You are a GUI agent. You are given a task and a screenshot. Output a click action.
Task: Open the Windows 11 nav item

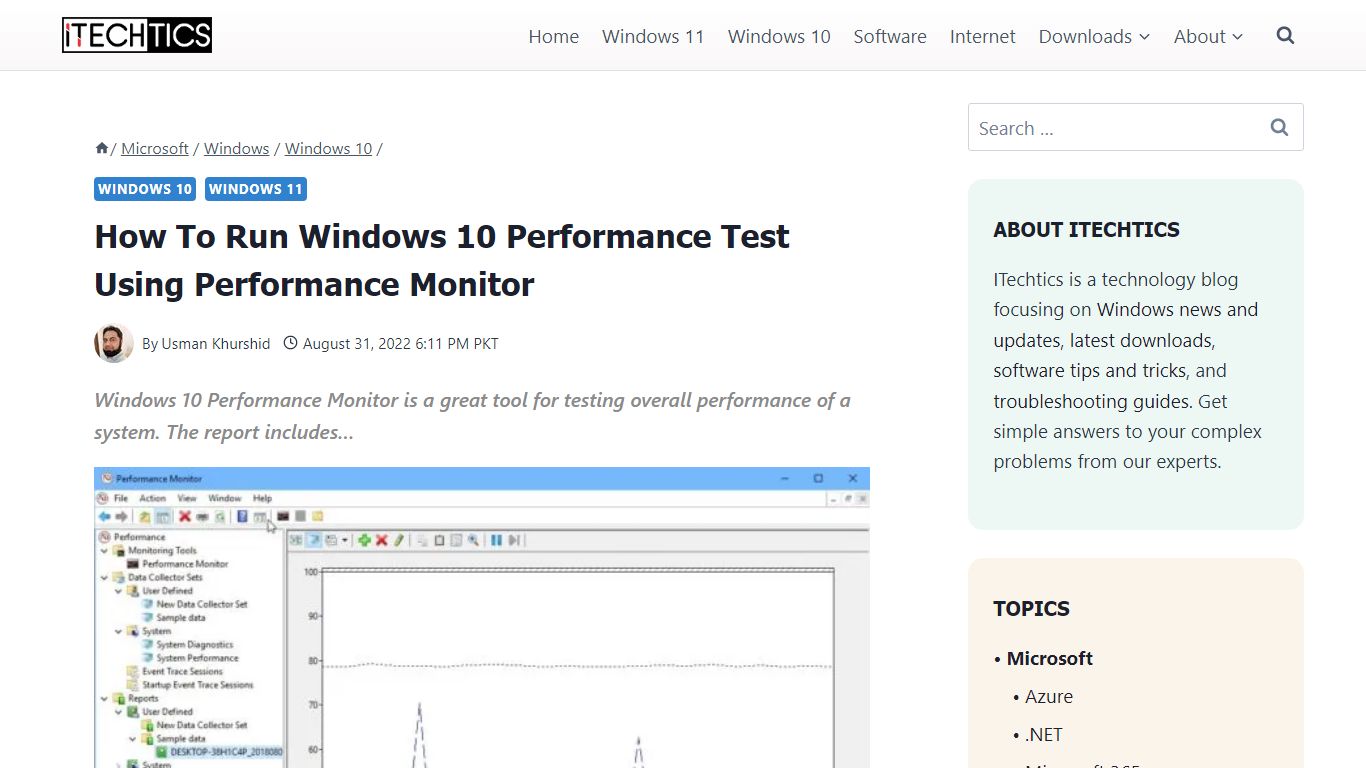pyautogui.click(x=653, y=36)
